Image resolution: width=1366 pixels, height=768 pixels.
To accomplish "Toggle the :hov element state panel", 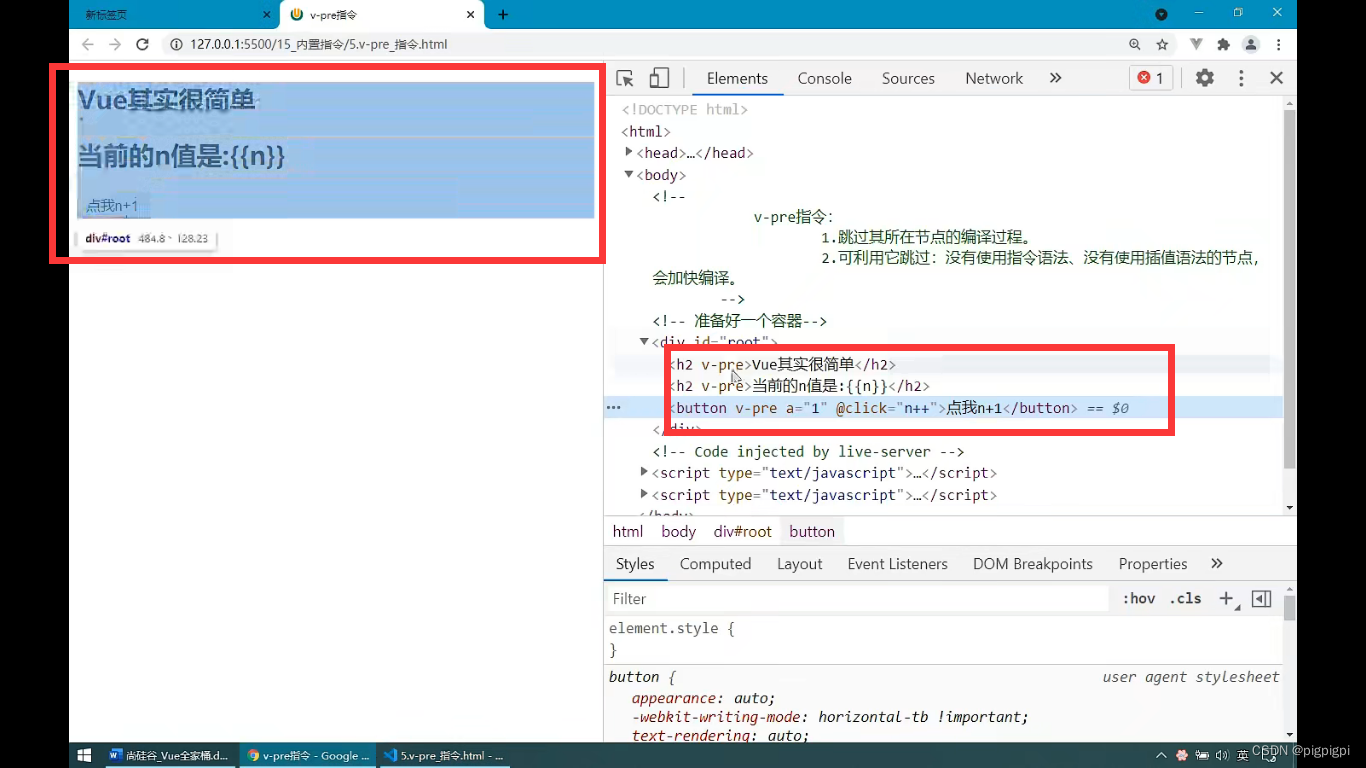I will point(1138,599).
